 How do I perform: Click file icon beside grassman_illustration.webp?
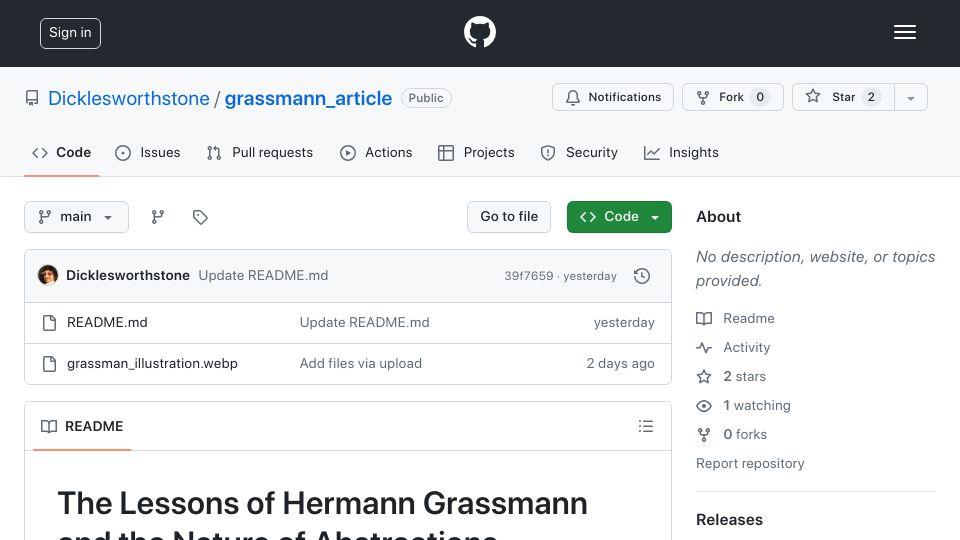pos(50,364)
